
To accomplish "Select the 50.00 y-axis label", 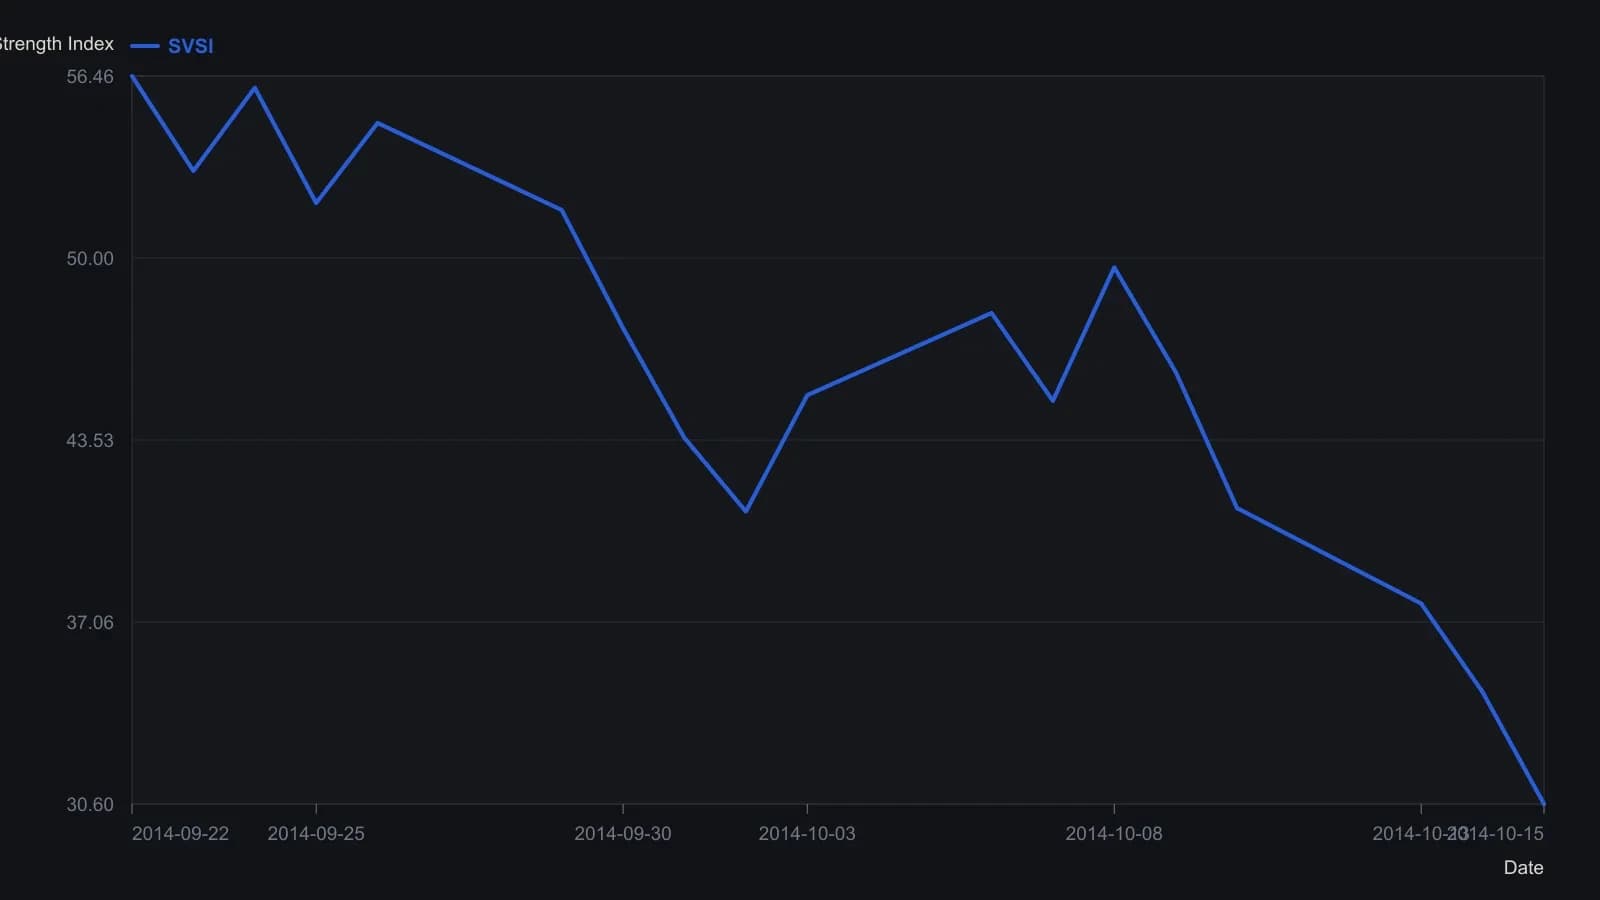I will point(90,259).
